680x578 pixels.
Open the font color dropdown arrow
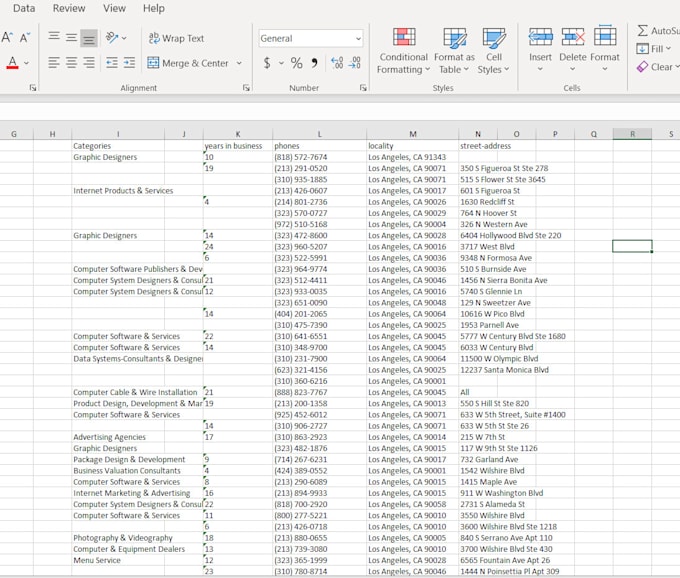pos(26,63)
